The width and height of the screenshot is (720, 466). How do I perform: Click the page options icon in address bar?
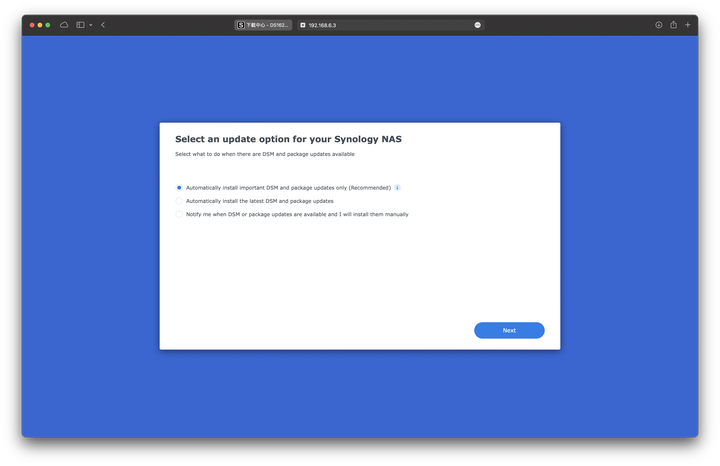(x=478, y=25)
